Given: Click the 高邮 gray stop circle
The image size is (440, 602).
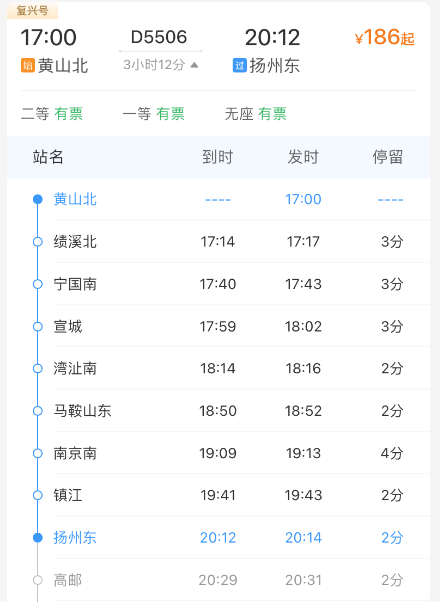Looking at the screenshot, I should (x=38, y=580).
